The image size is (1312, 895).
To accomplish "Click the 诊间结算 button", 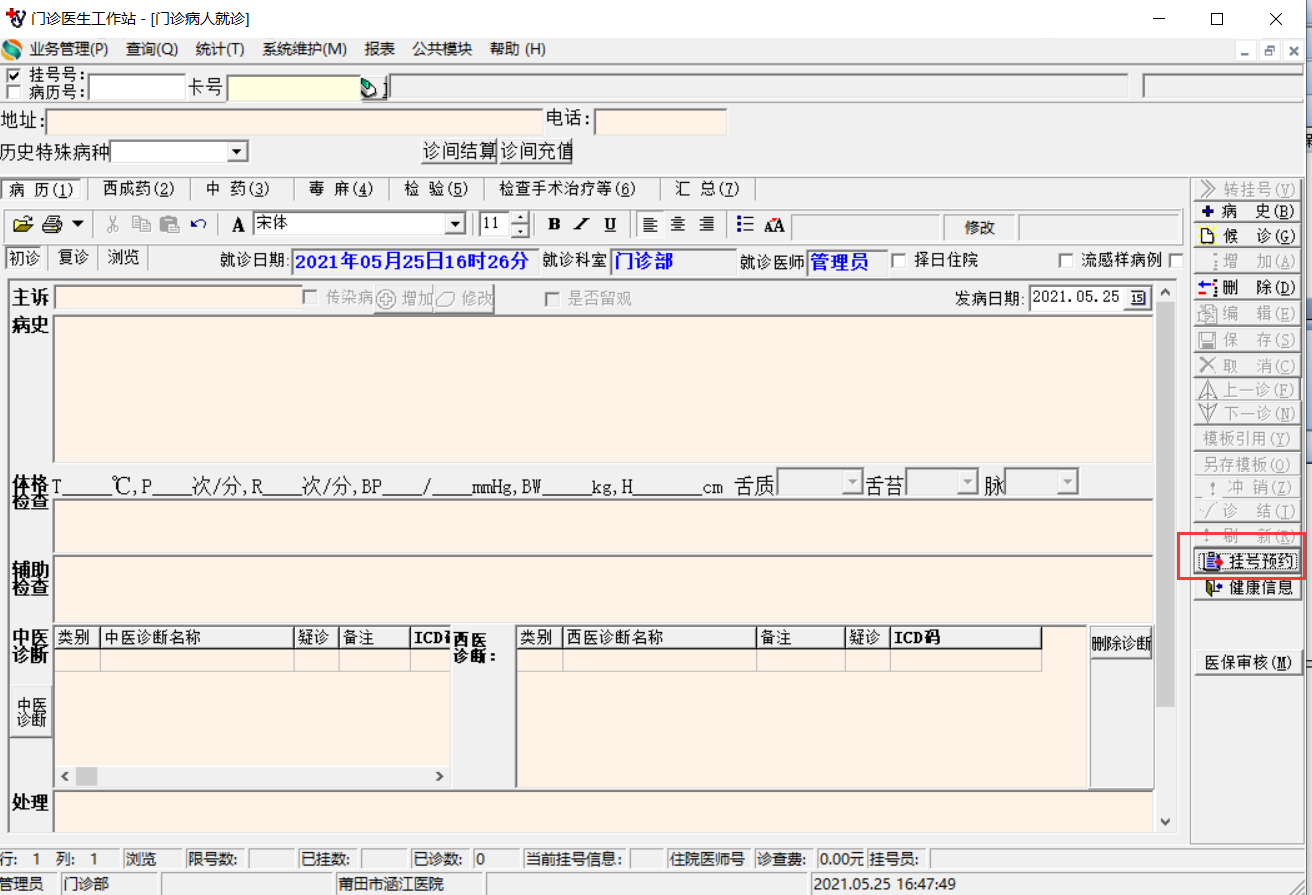I will pos(460,152).
